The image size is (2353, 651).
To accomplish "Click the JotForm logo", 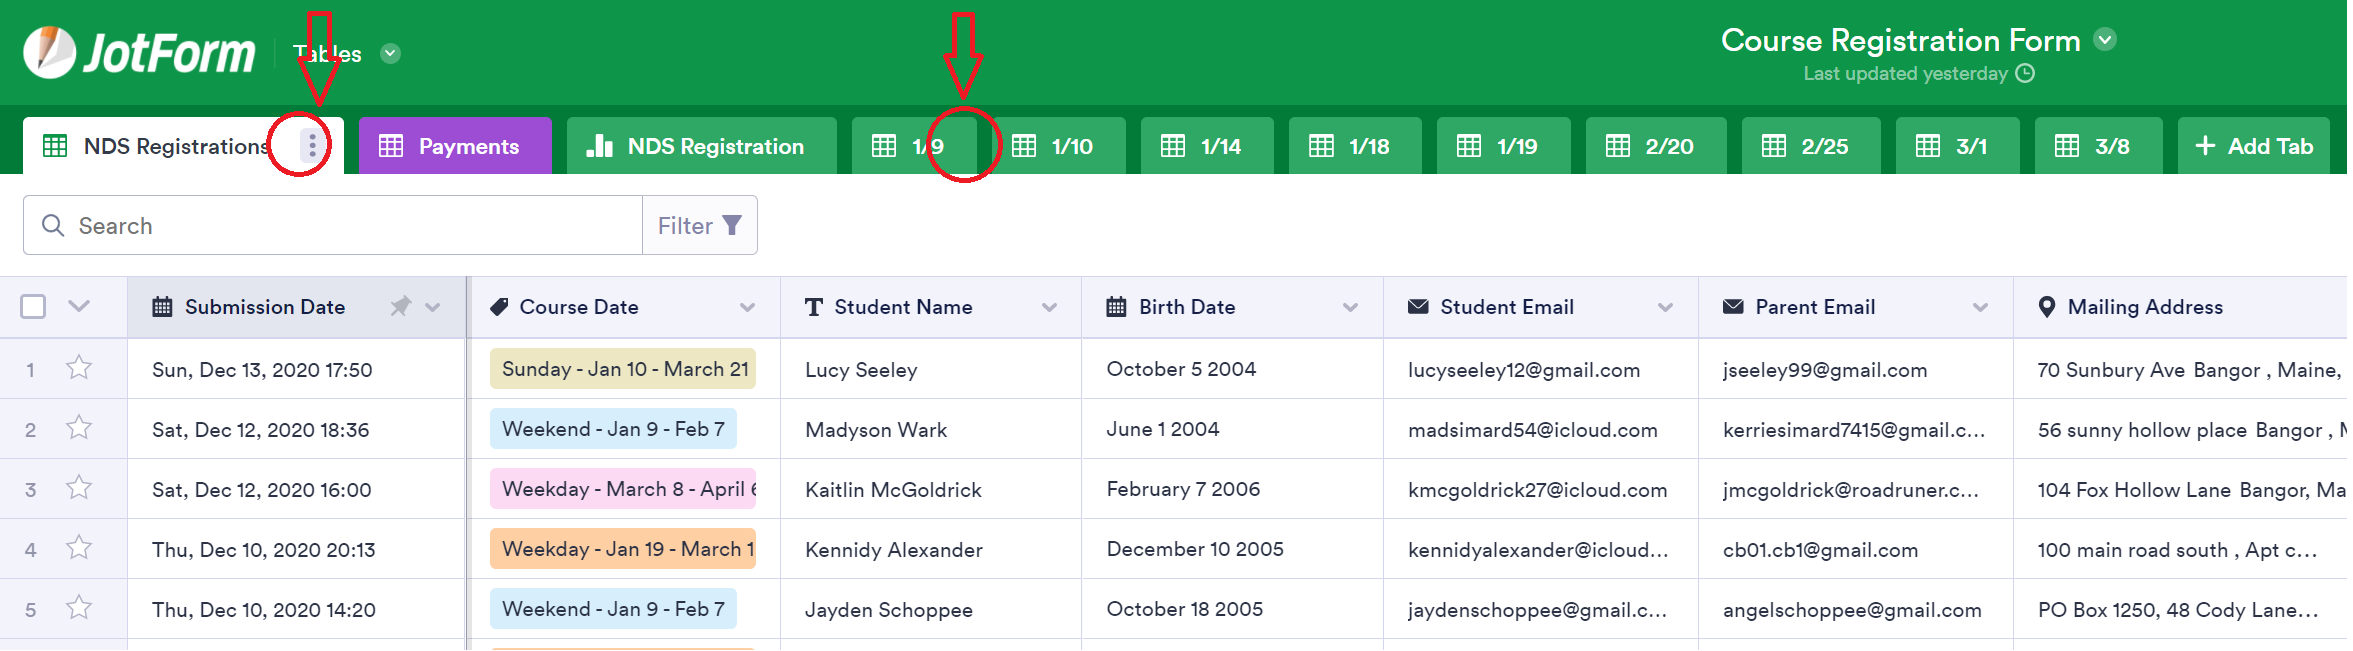I will click(140, 52).
